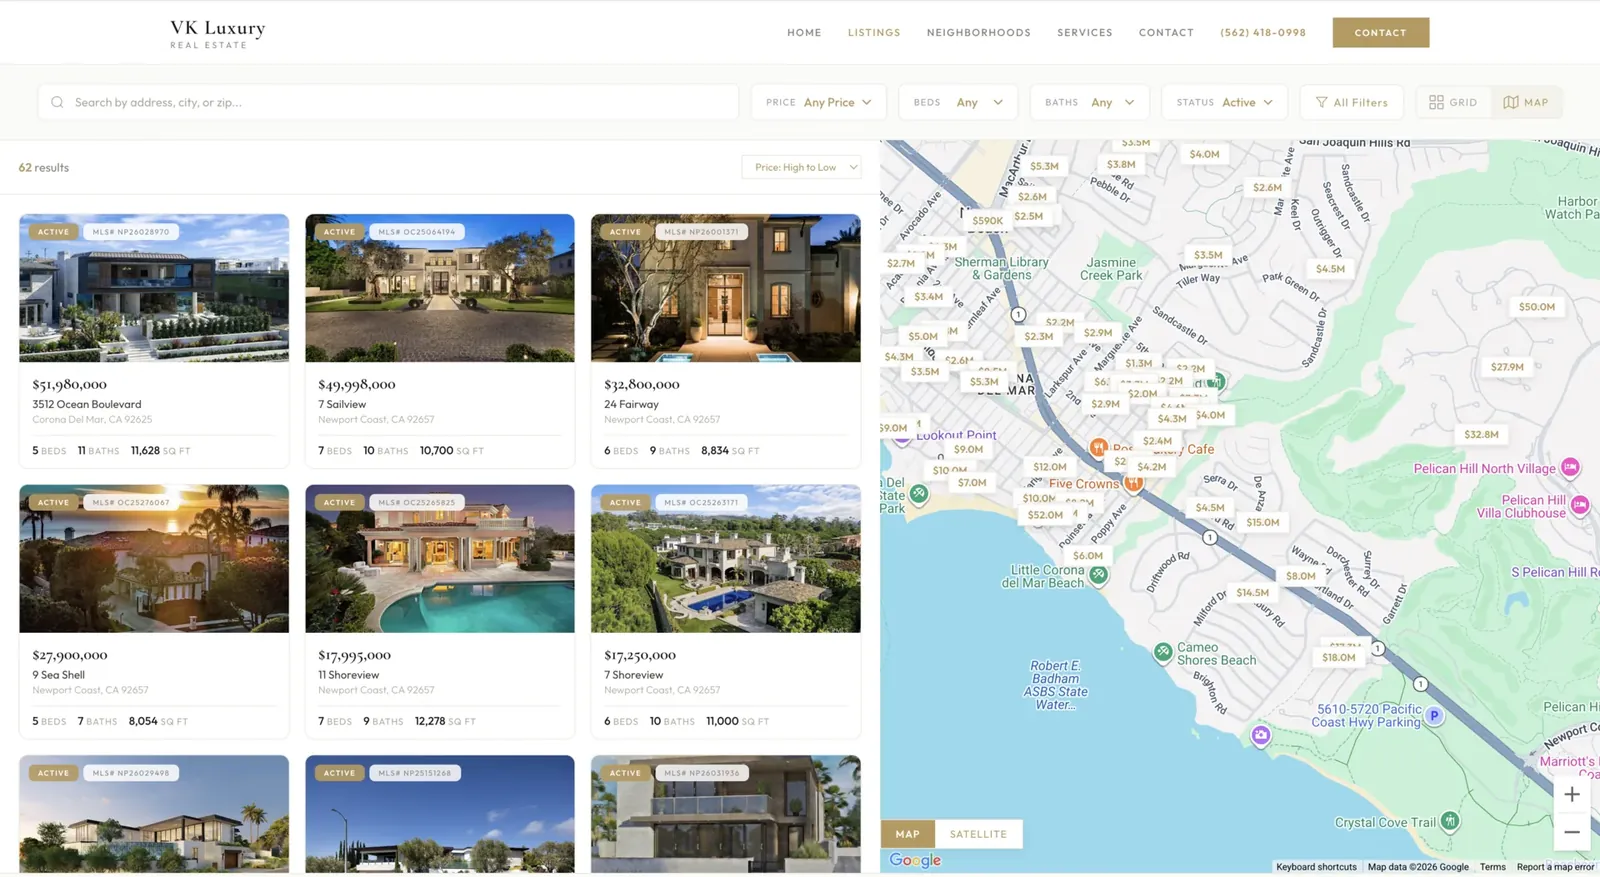Select the $4.5M marker near Sandcastle Dr
Screen dimensions: 1600x877
coord(1330,269)
